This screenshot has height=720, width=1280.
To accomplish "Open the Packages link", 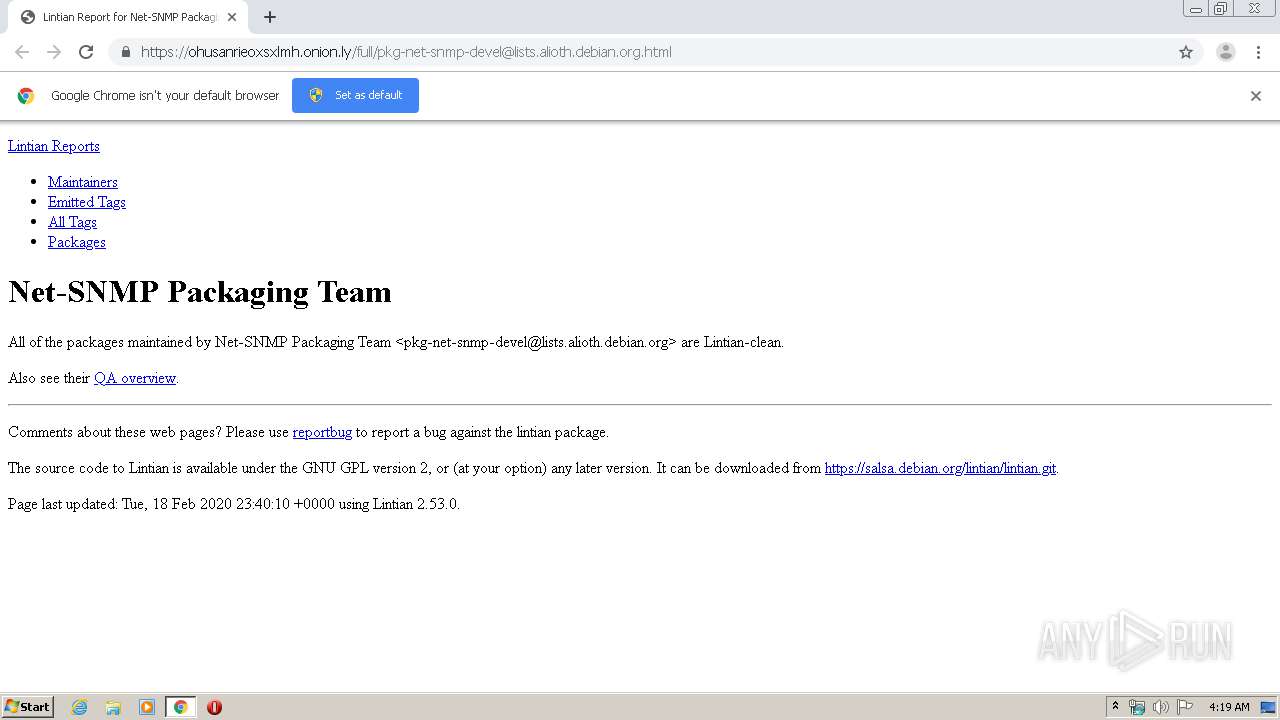I will (x=77, y=242).
